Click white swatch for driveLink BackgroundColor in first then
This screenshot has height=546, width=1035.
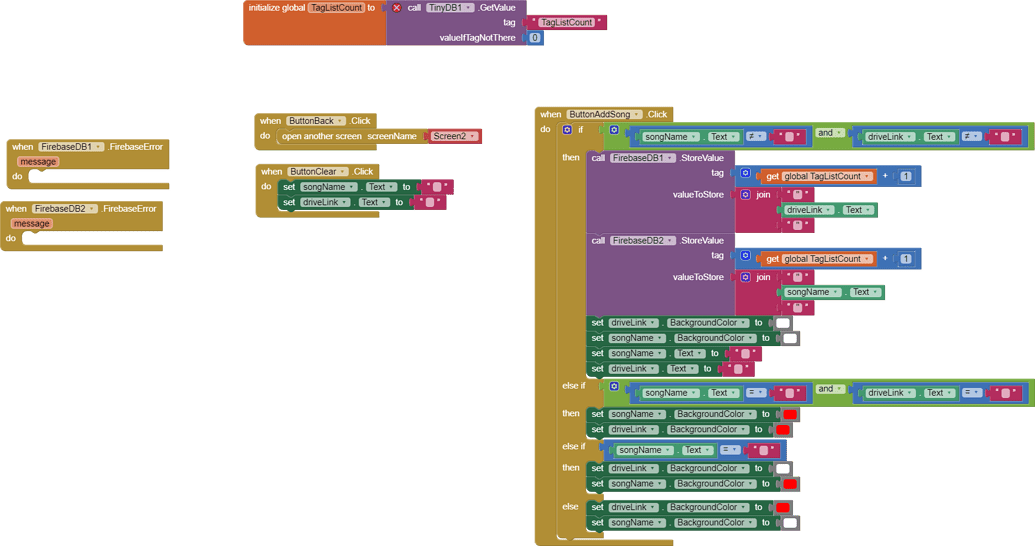tap(783, 324)
